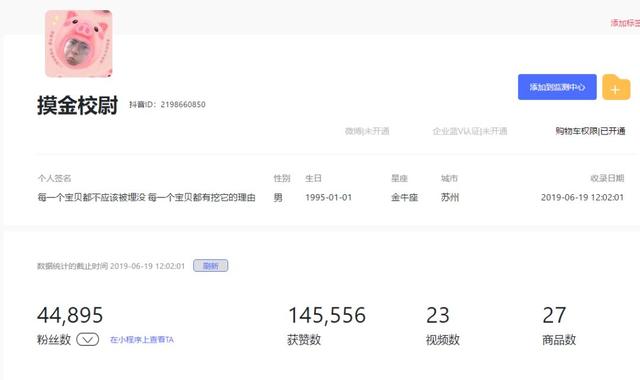
Task: Click the 城市 column label
Action: [449, 178]
